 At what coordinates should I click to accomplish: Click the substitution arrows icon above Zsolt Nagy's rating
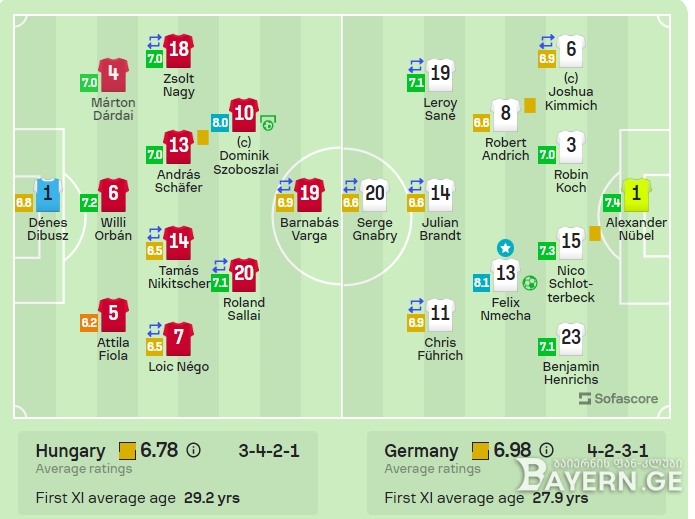[154, 42]
